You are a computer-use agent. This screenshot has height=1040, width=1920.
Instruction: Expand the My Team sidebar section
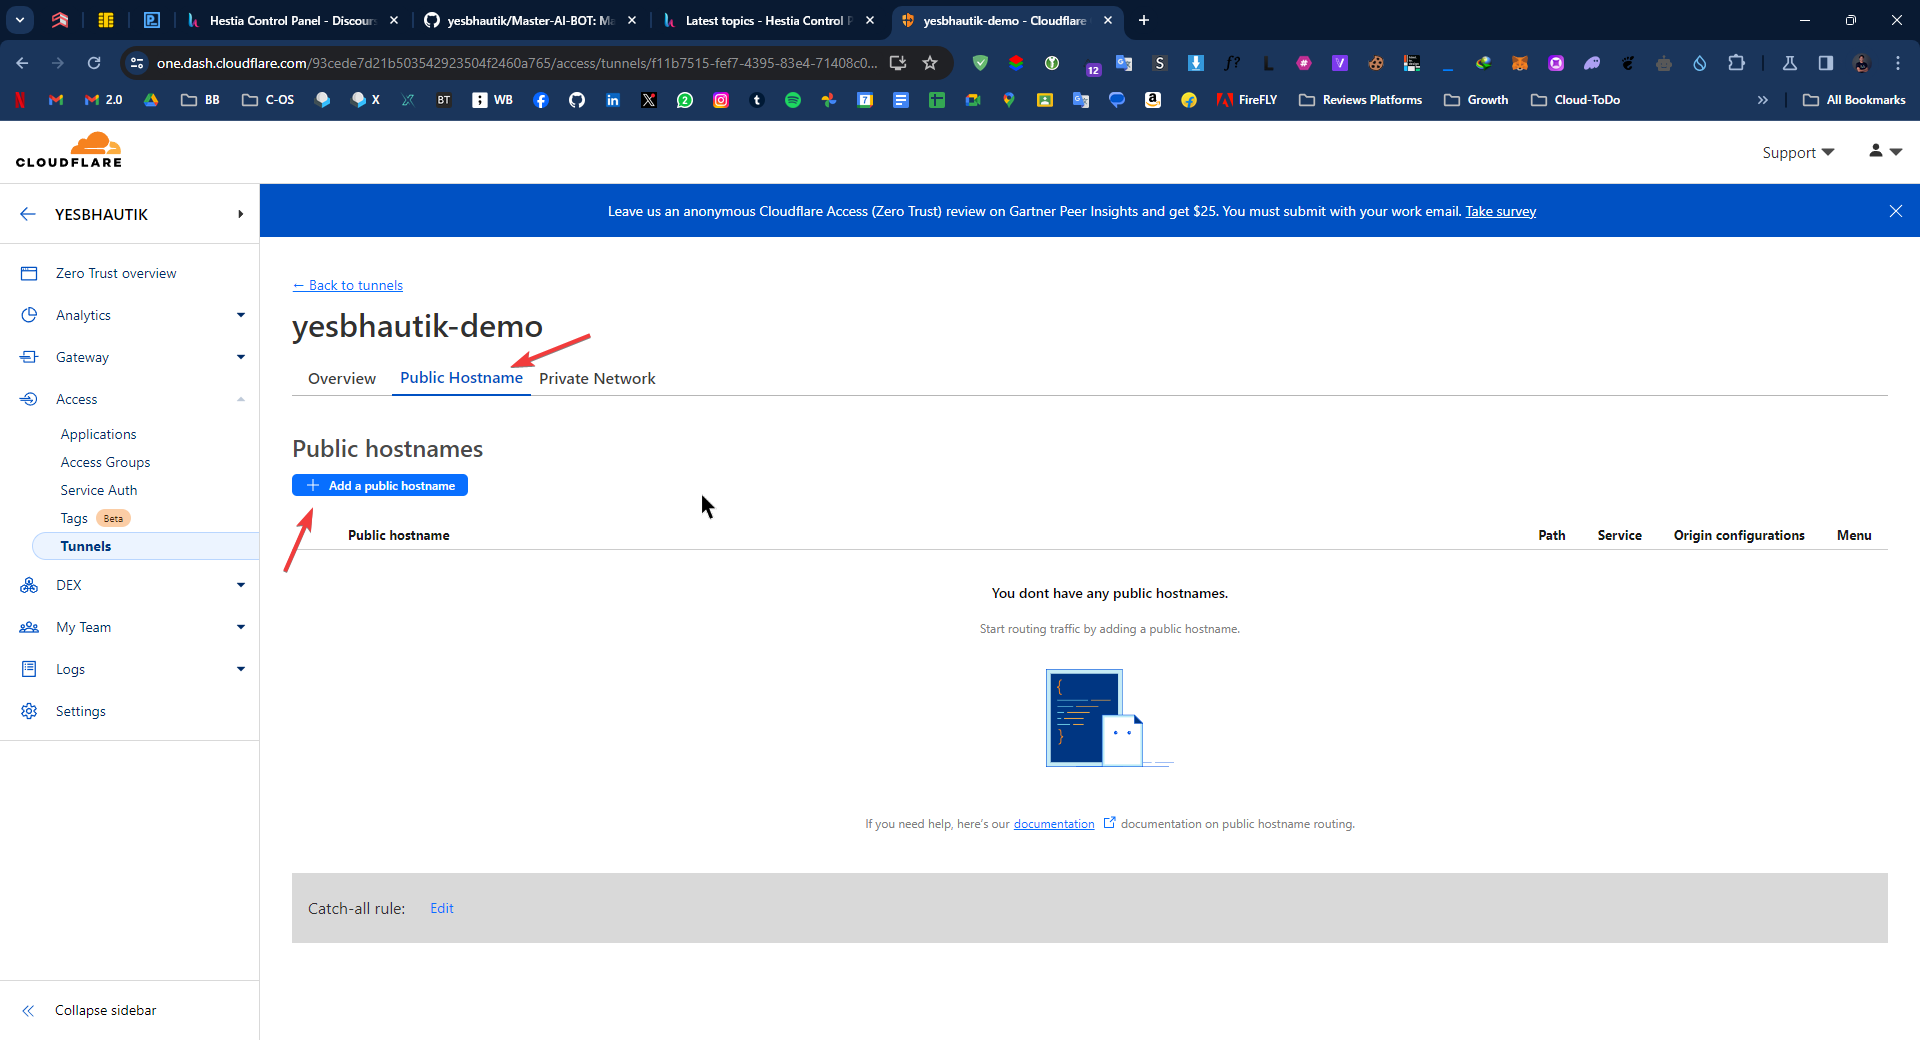tap(241, 627)
